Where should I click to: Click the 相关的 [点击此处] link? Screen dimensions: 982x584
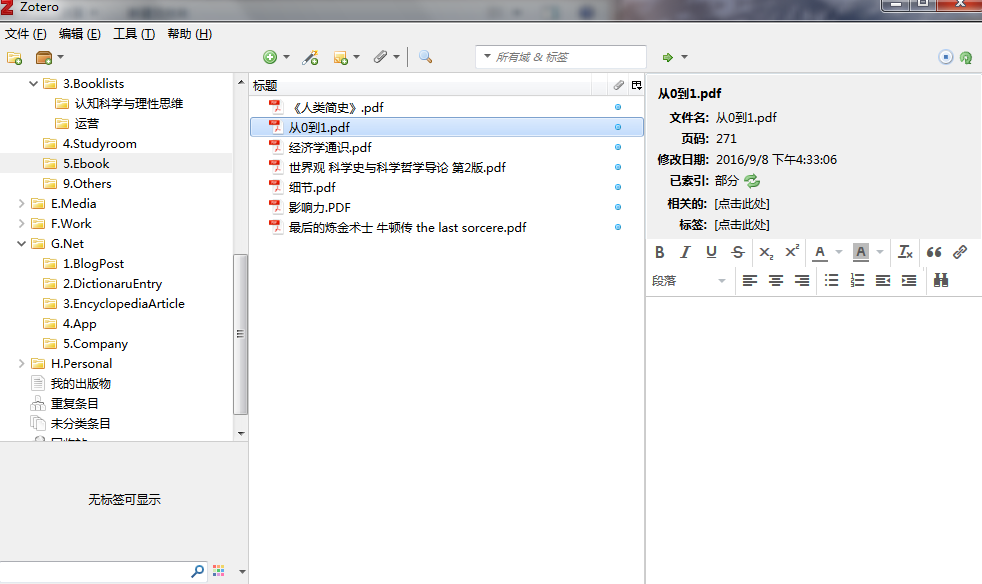[742, 204]
